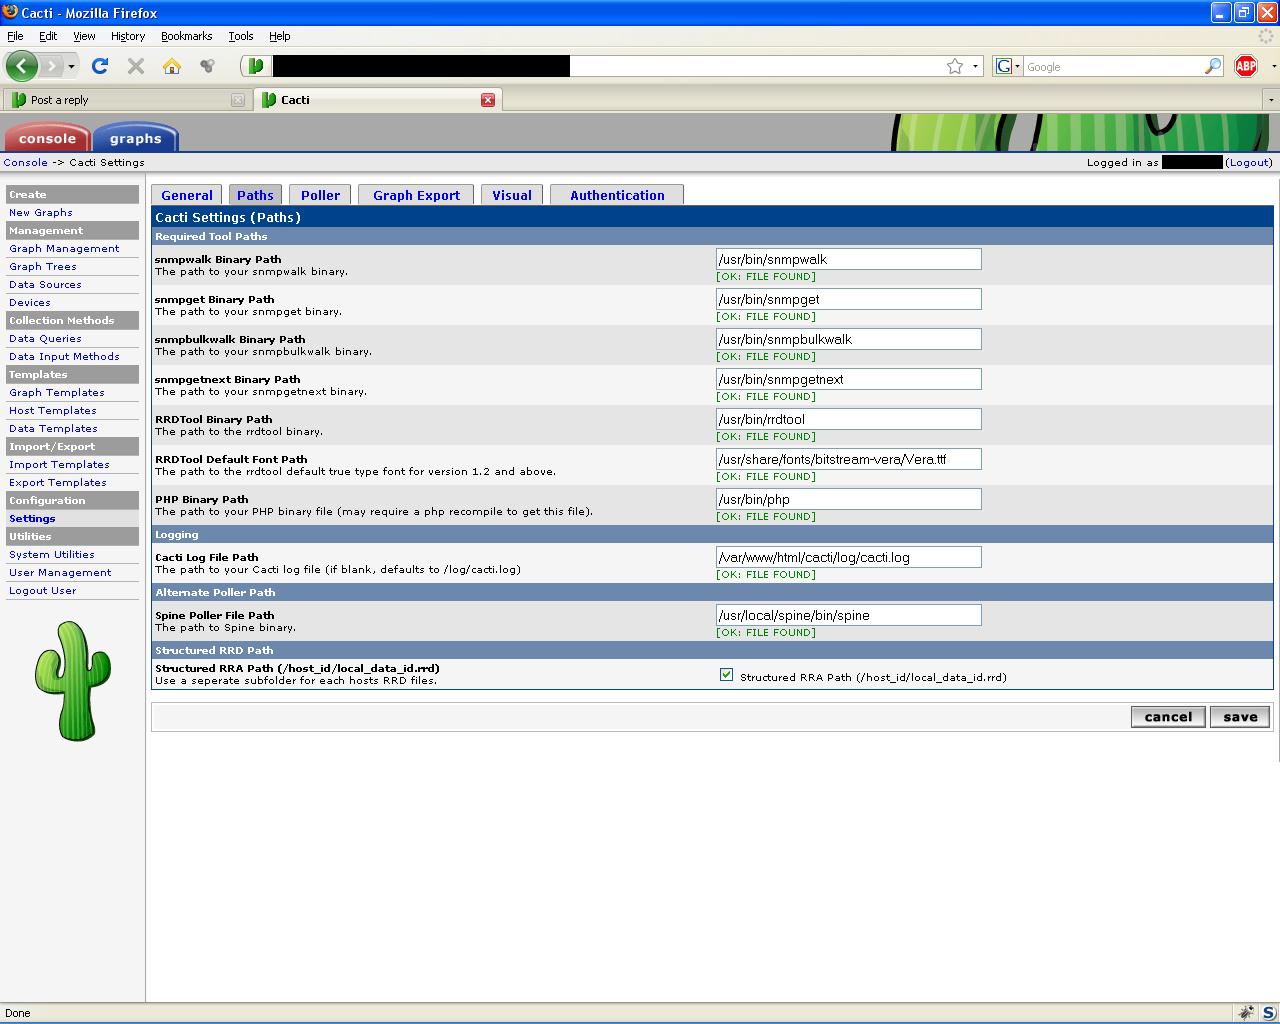Screen dimensions: 1280x1024
Task: Open the back/forward history dropdown arrow
Action: 71,66
